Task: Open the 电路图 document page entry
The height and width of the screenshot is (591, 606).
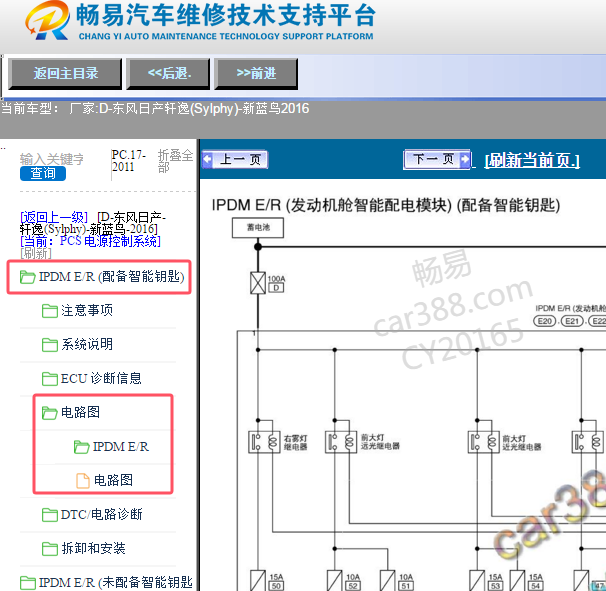Action: 113,480
